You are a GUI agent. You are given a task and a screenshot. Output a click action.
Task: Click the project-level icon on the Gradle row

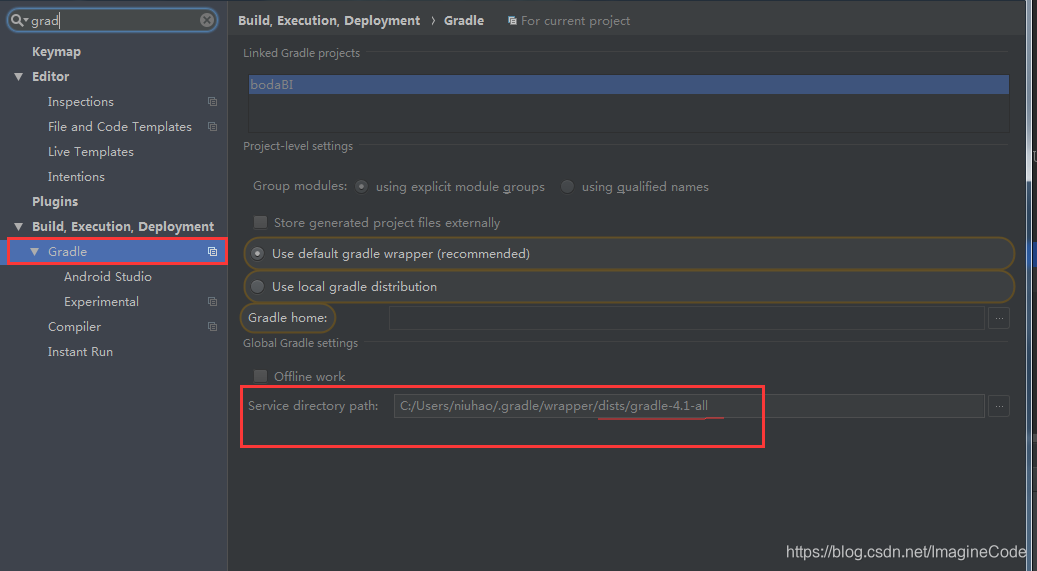tap(212, 251)
